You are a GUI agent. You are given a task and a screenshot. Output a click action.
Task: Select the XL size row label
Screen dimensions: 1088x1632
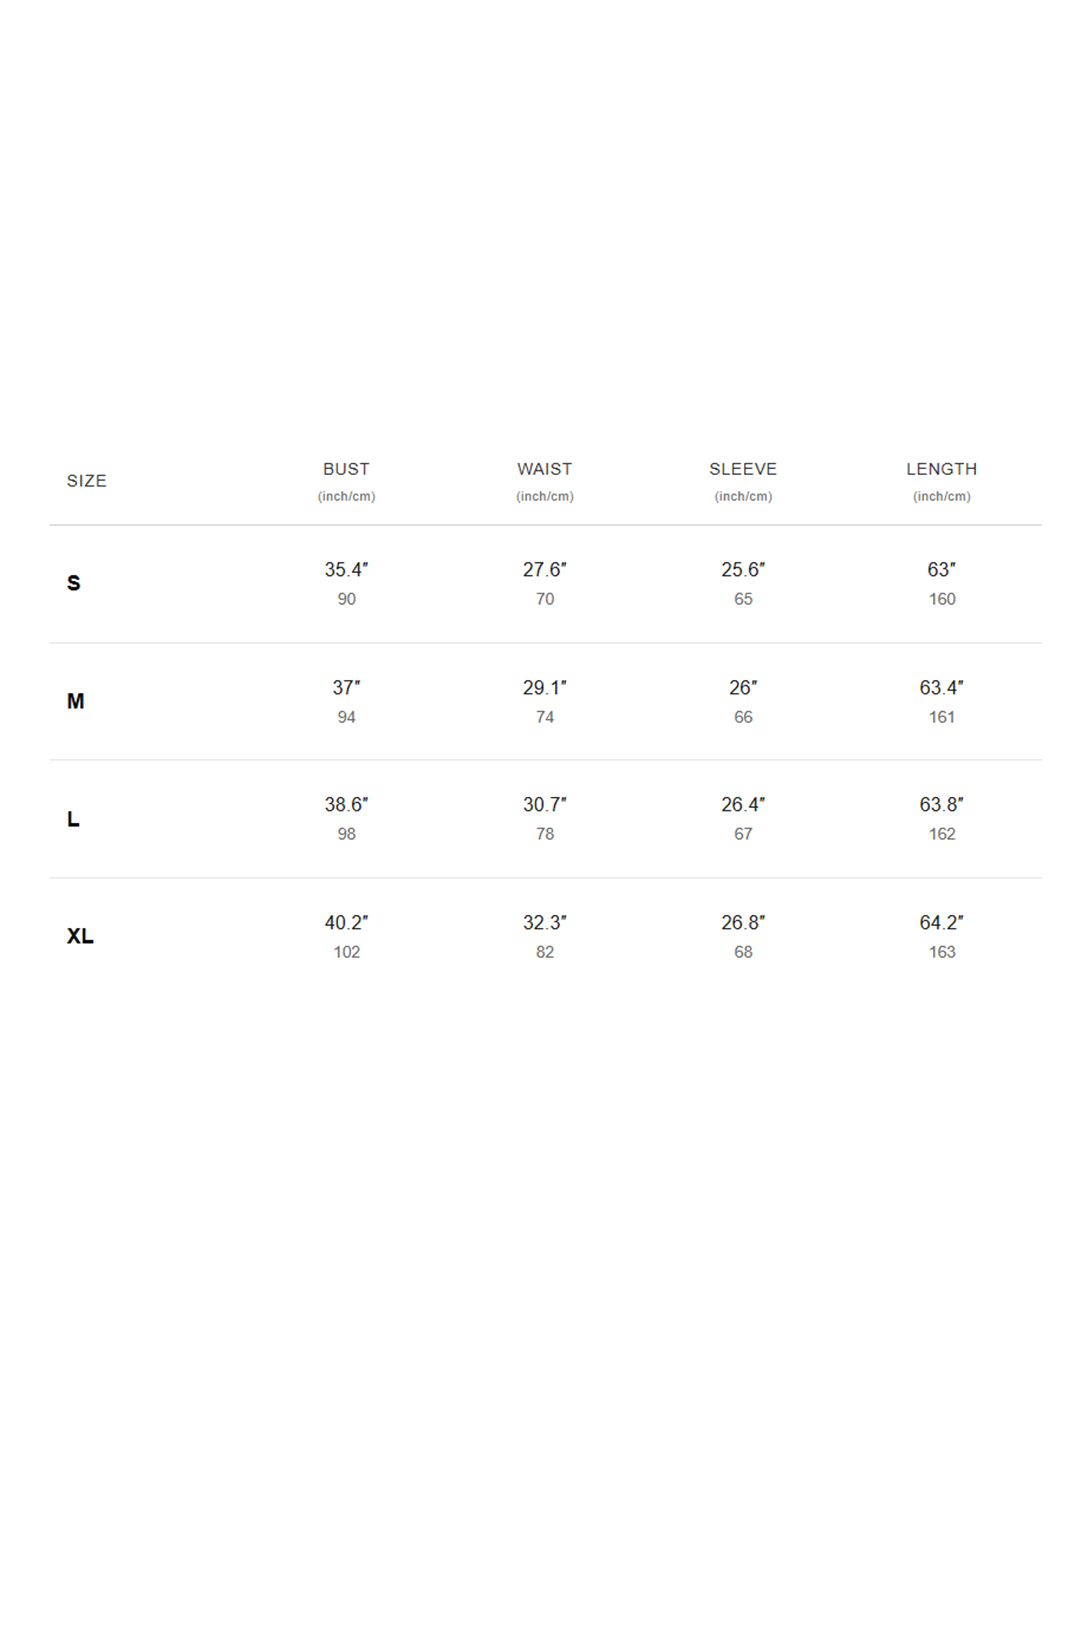click(80, 936)
